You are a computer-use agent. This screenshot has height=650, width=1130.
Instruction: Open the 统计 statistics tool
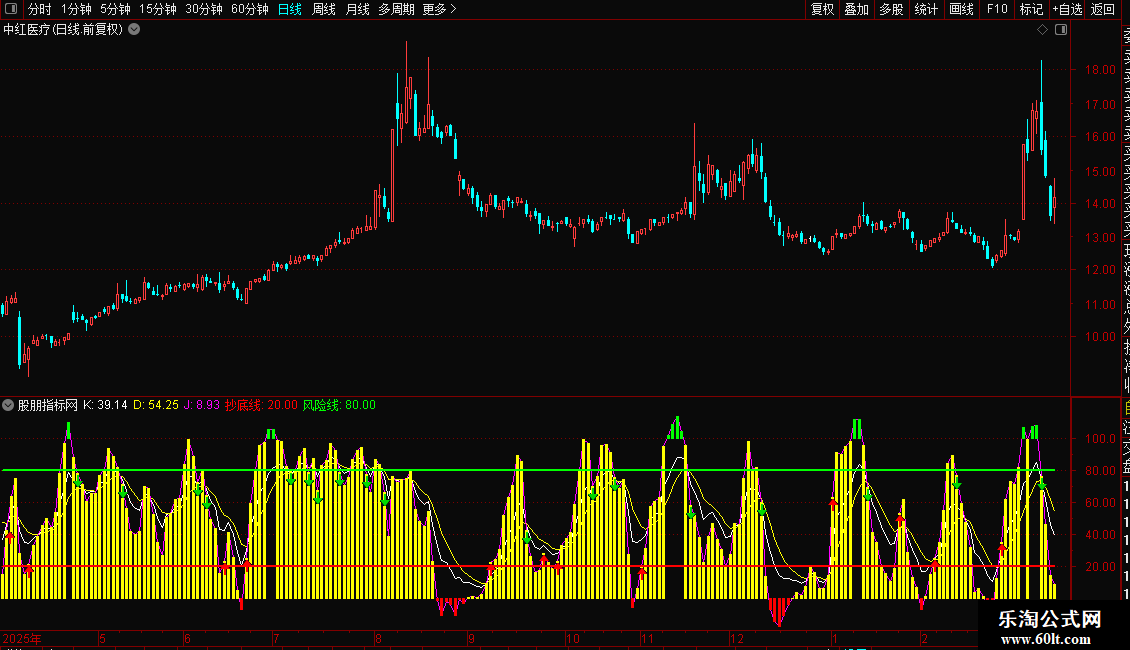926,9
